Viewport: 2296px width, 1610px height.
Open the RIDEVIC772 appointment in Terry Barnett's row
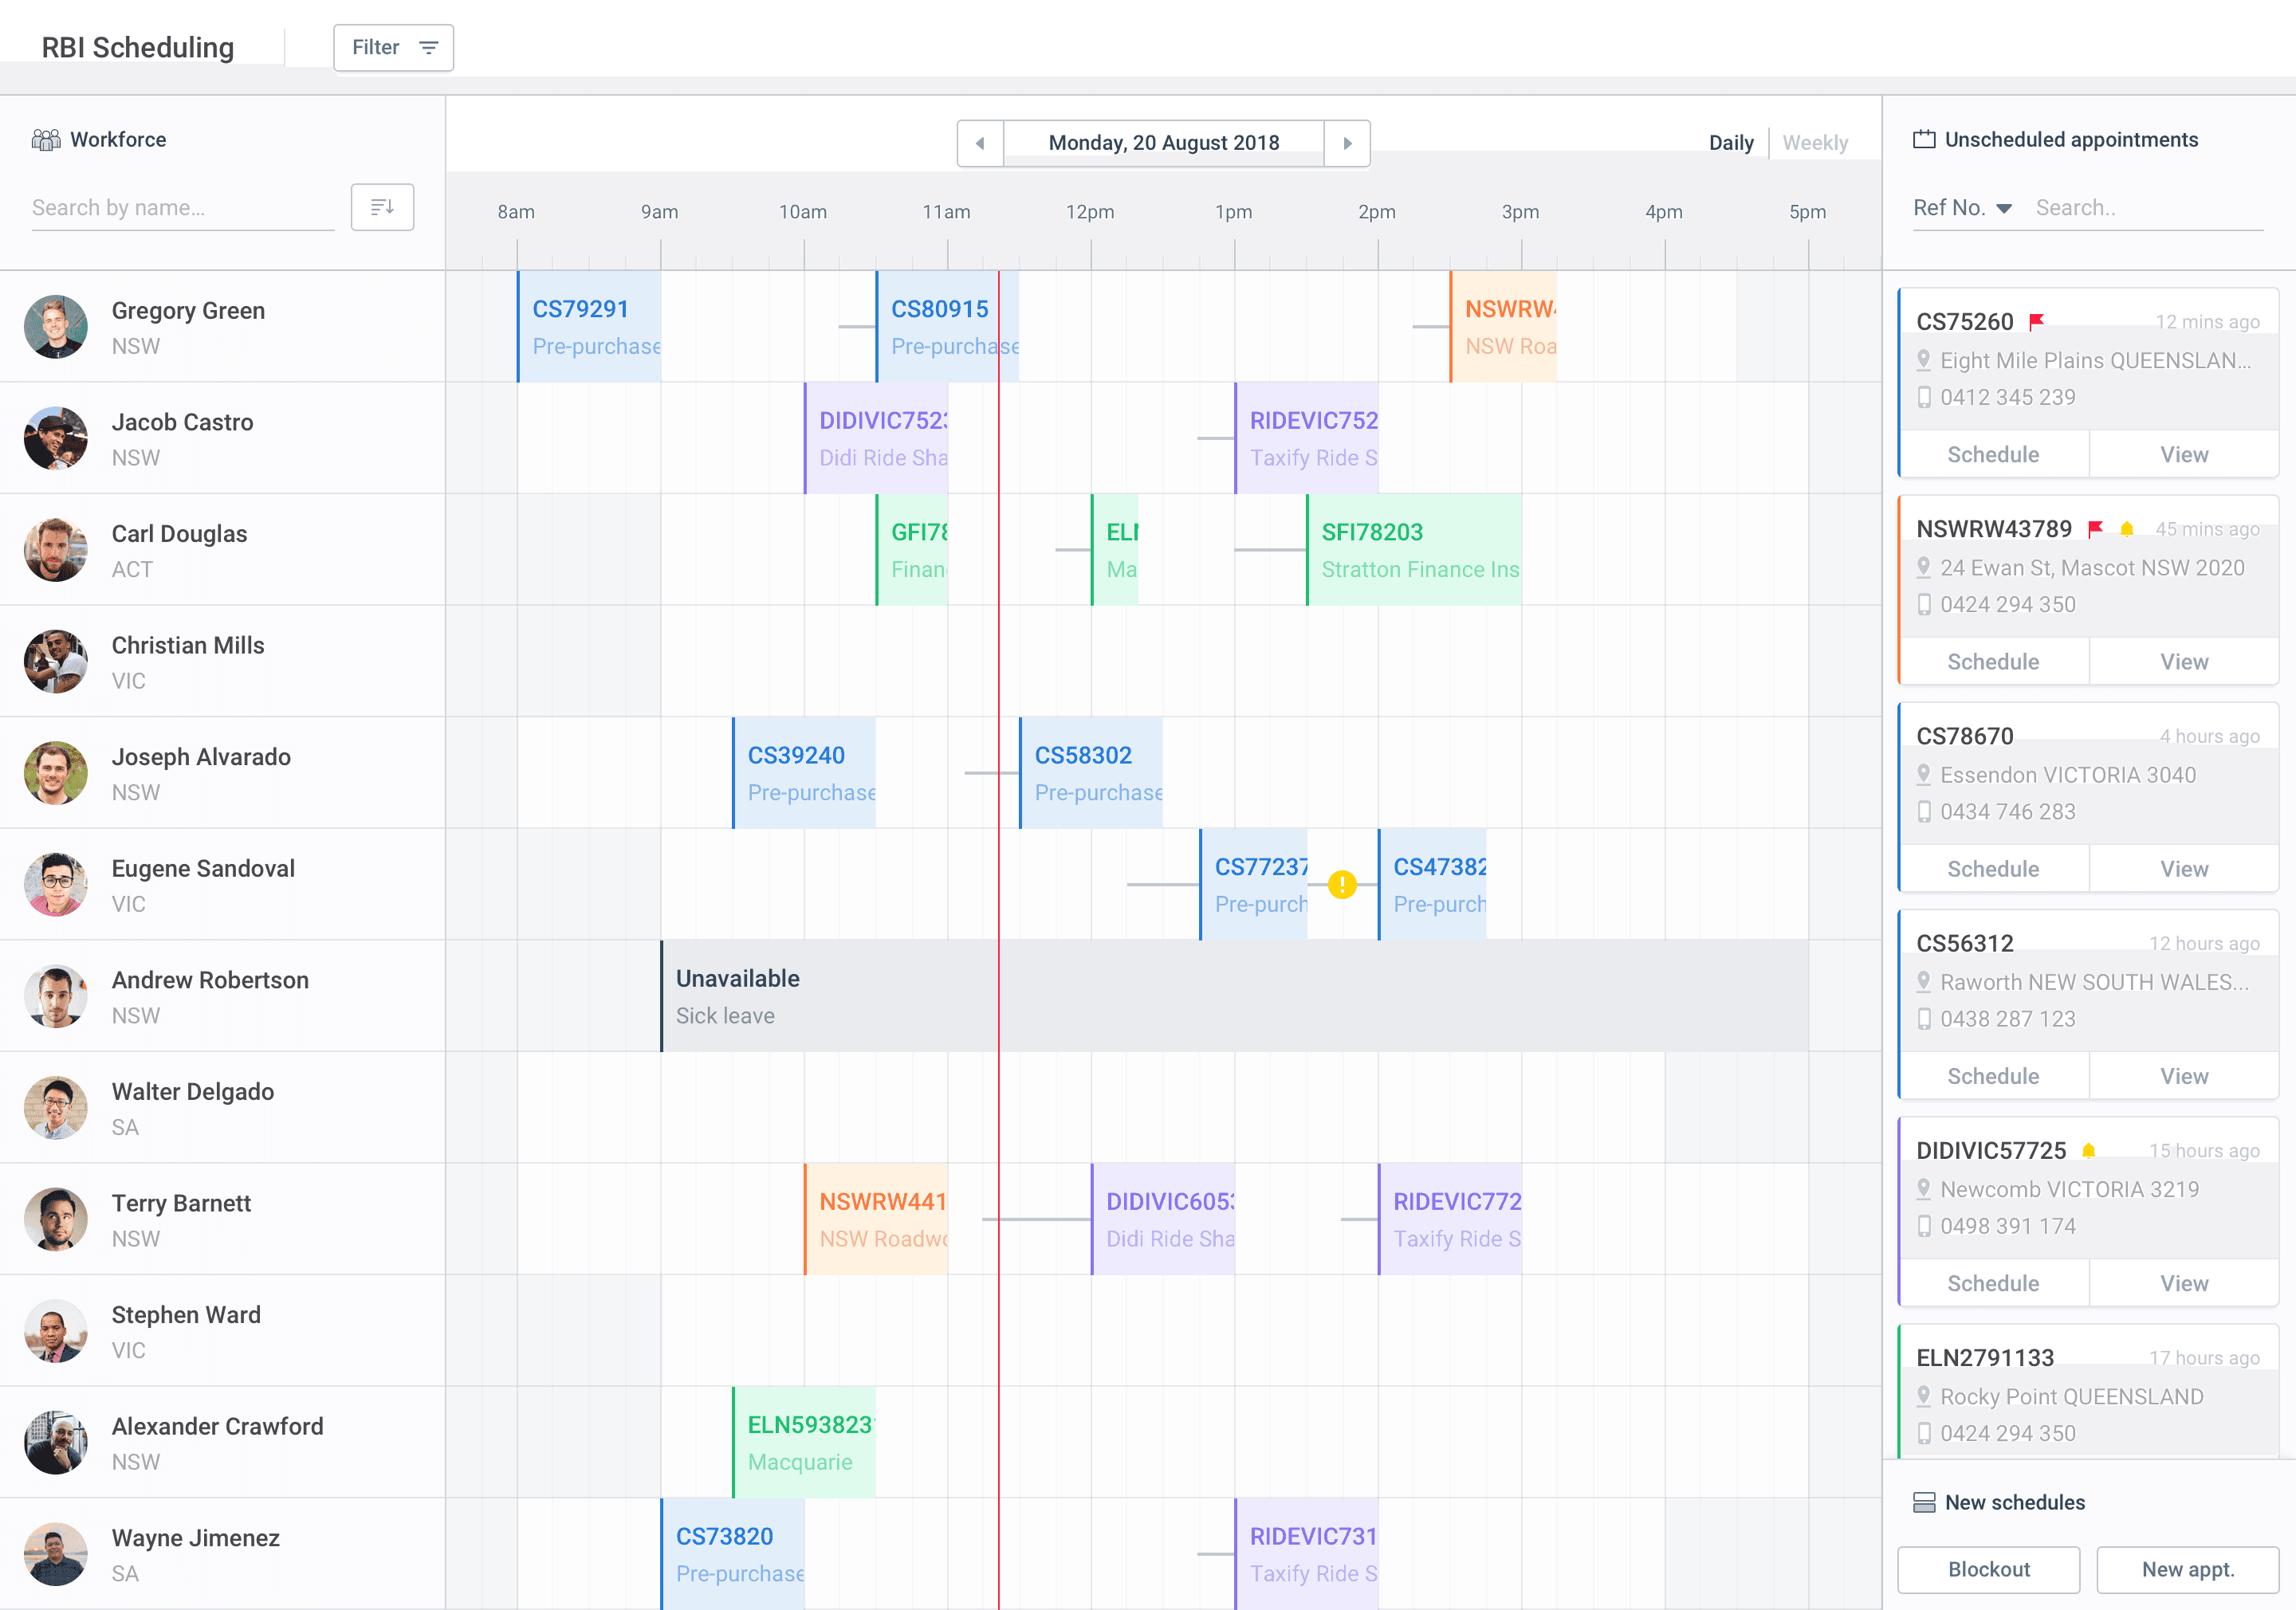[x=1450, y=1219]
